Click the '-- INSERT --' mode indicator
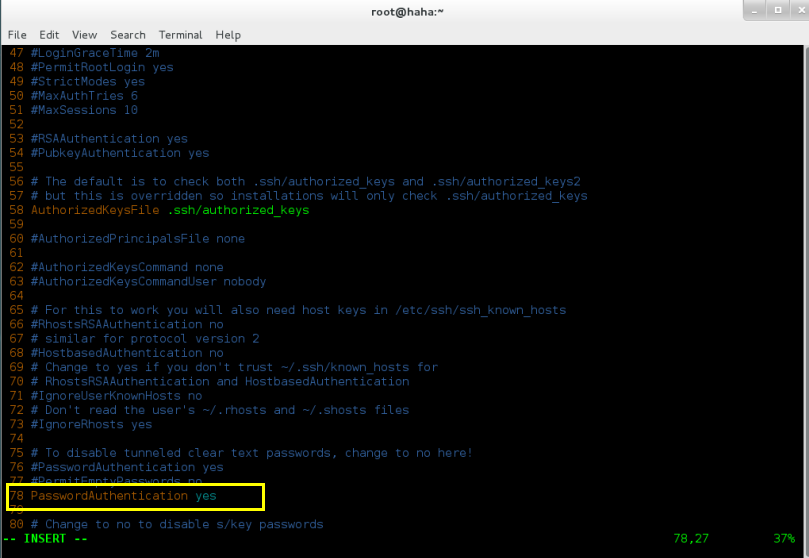Image resolution: width=809 pixels, height=558 pixels. (45, 538)
